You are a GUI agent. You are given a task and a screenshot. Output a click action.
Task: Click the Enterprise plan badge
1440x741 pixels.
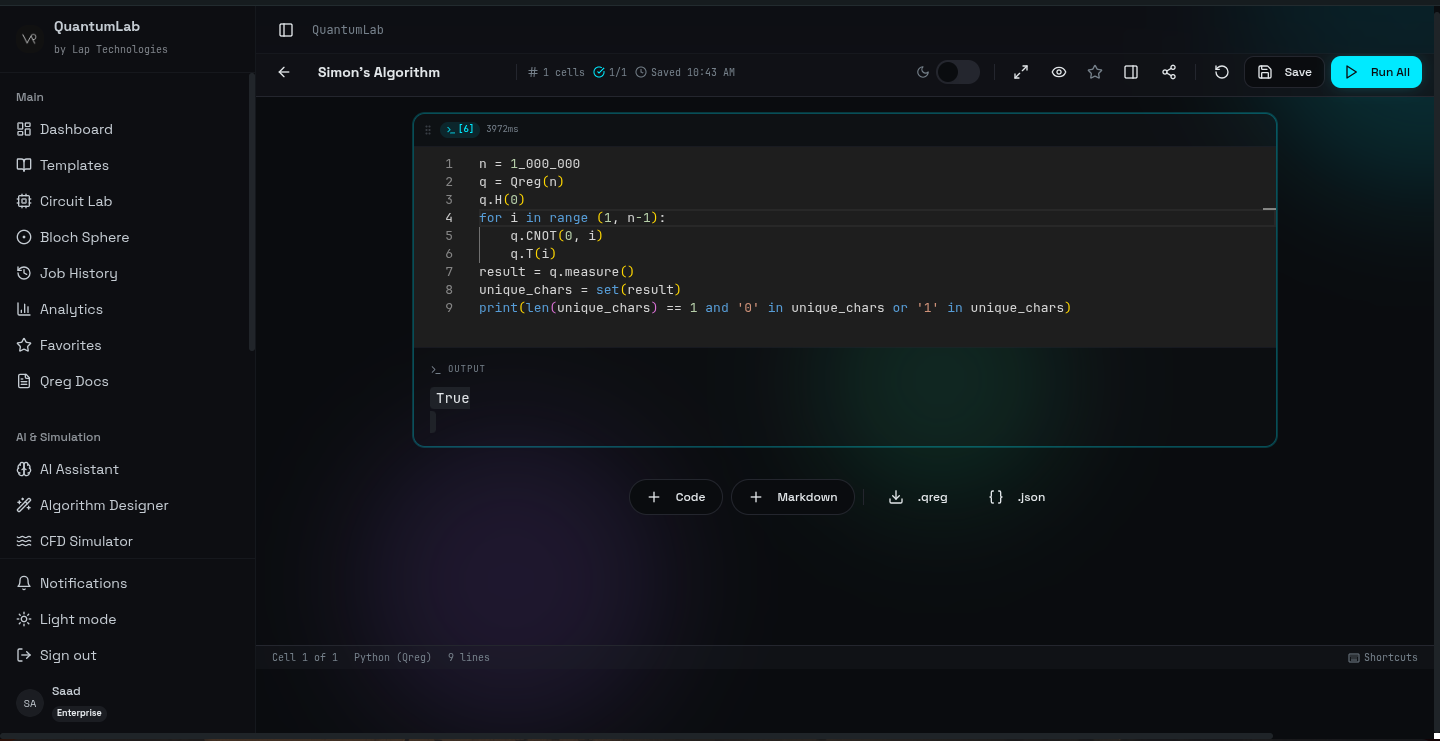(79, 713)
